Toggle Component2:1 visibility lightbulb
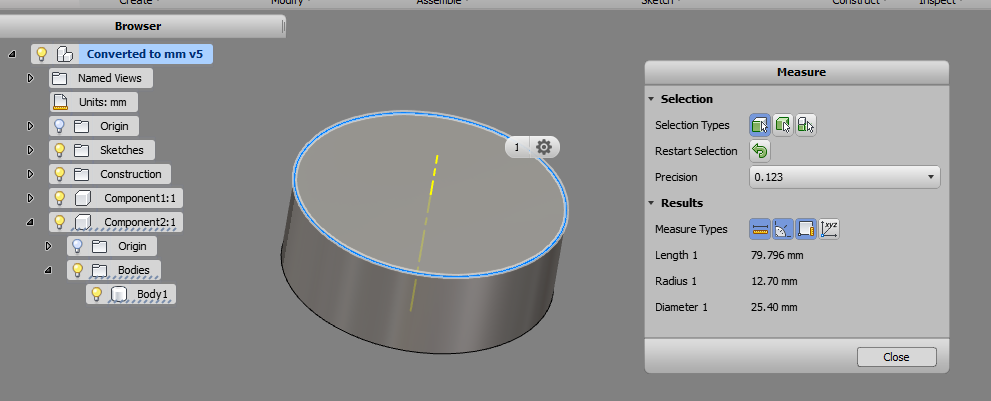 click(x=59, y=222)
